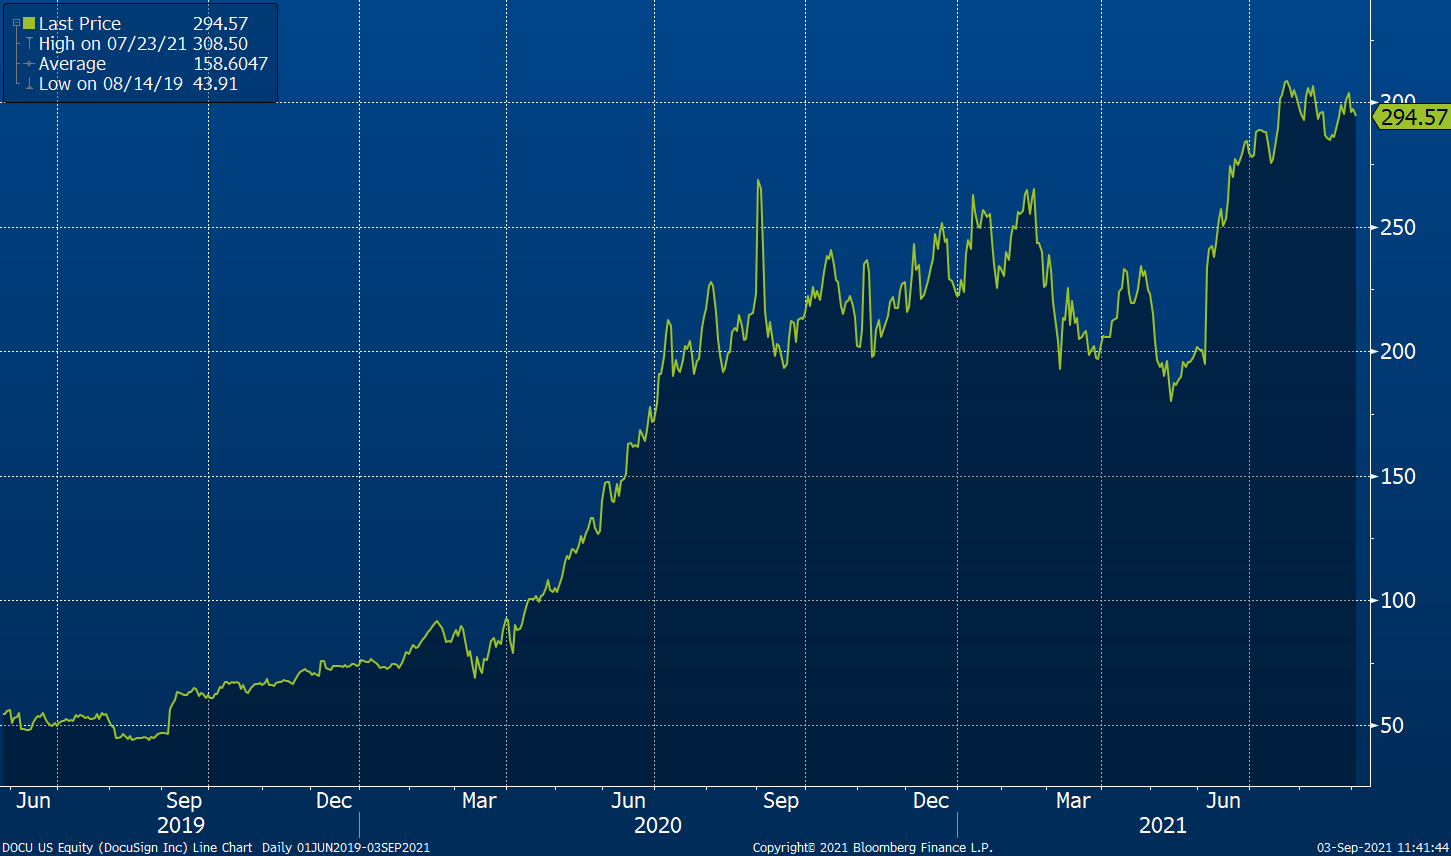
Task: Click the 100 y-axis label
Action: (x=1400, y=600)
